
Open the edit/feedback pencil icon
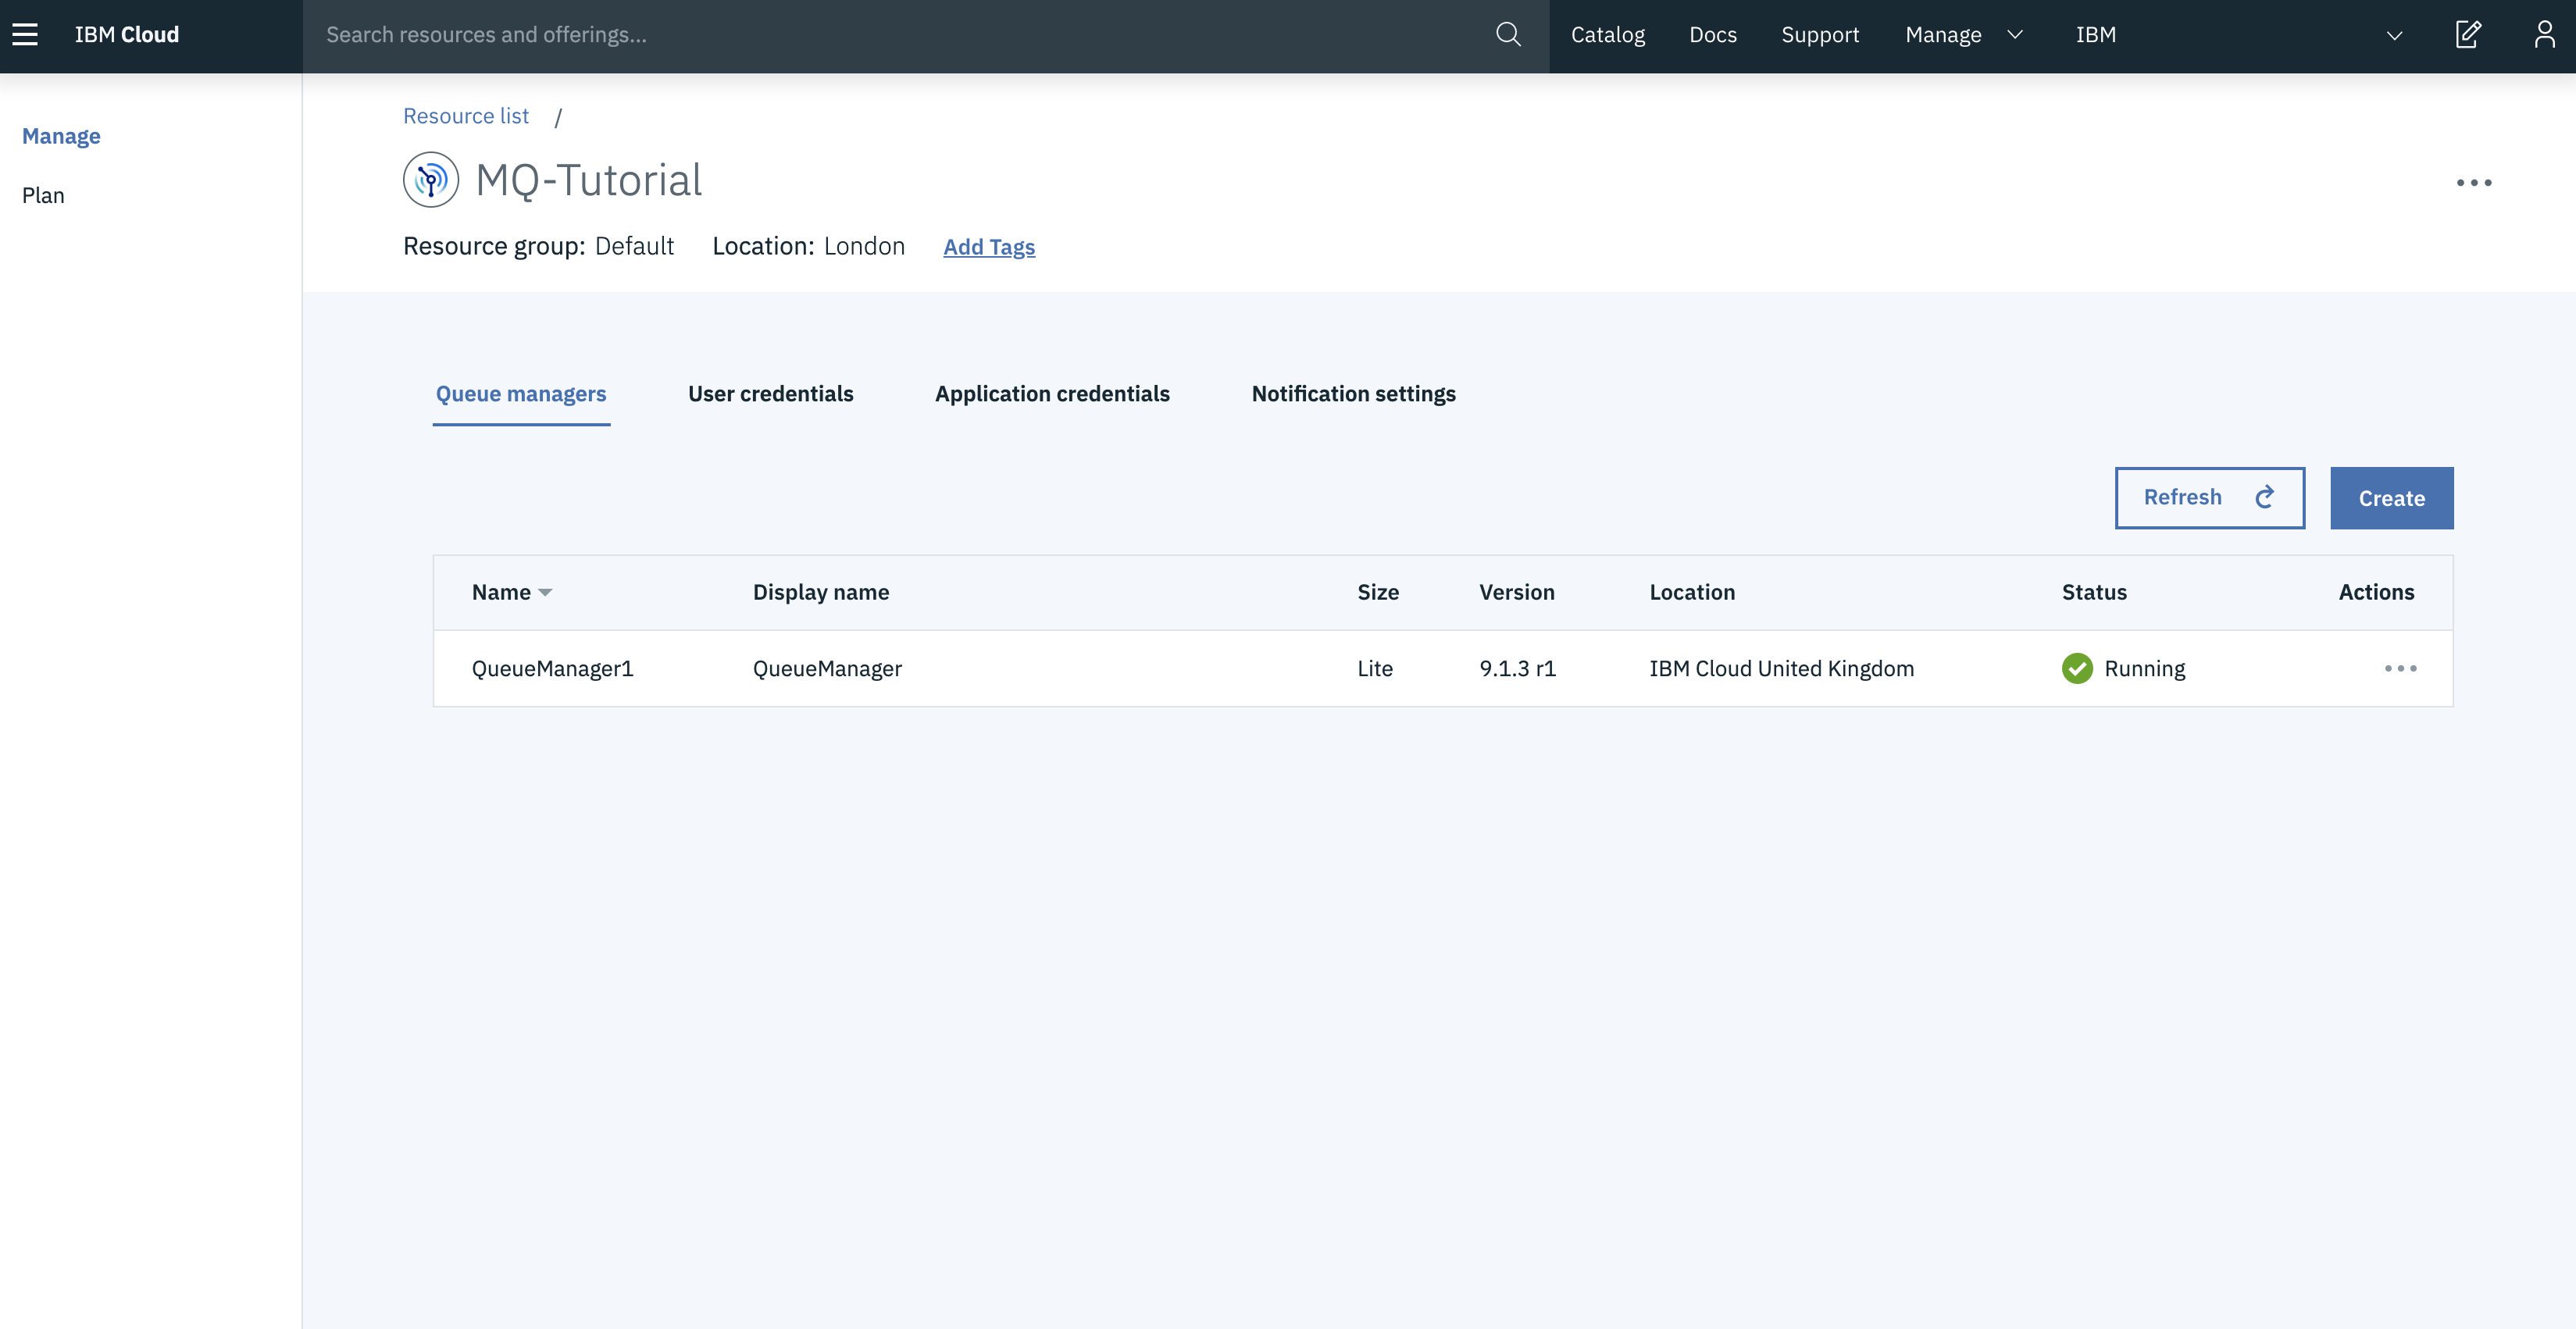2468,34
